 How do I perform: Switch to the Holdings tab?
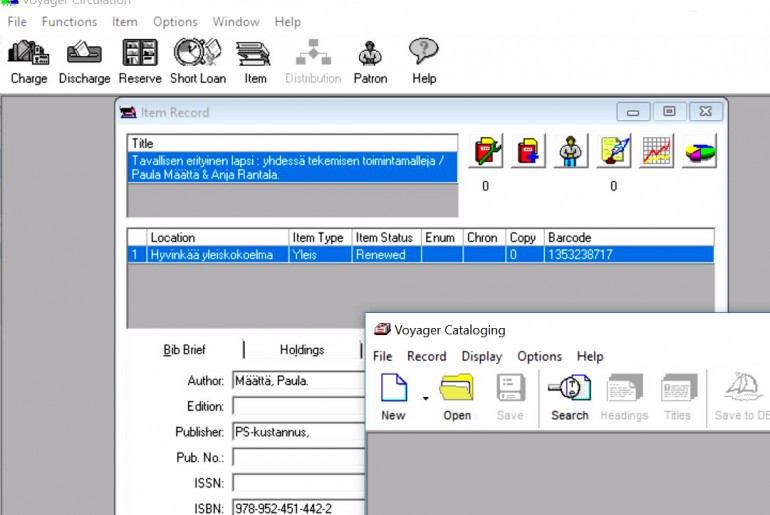point(302,350)
